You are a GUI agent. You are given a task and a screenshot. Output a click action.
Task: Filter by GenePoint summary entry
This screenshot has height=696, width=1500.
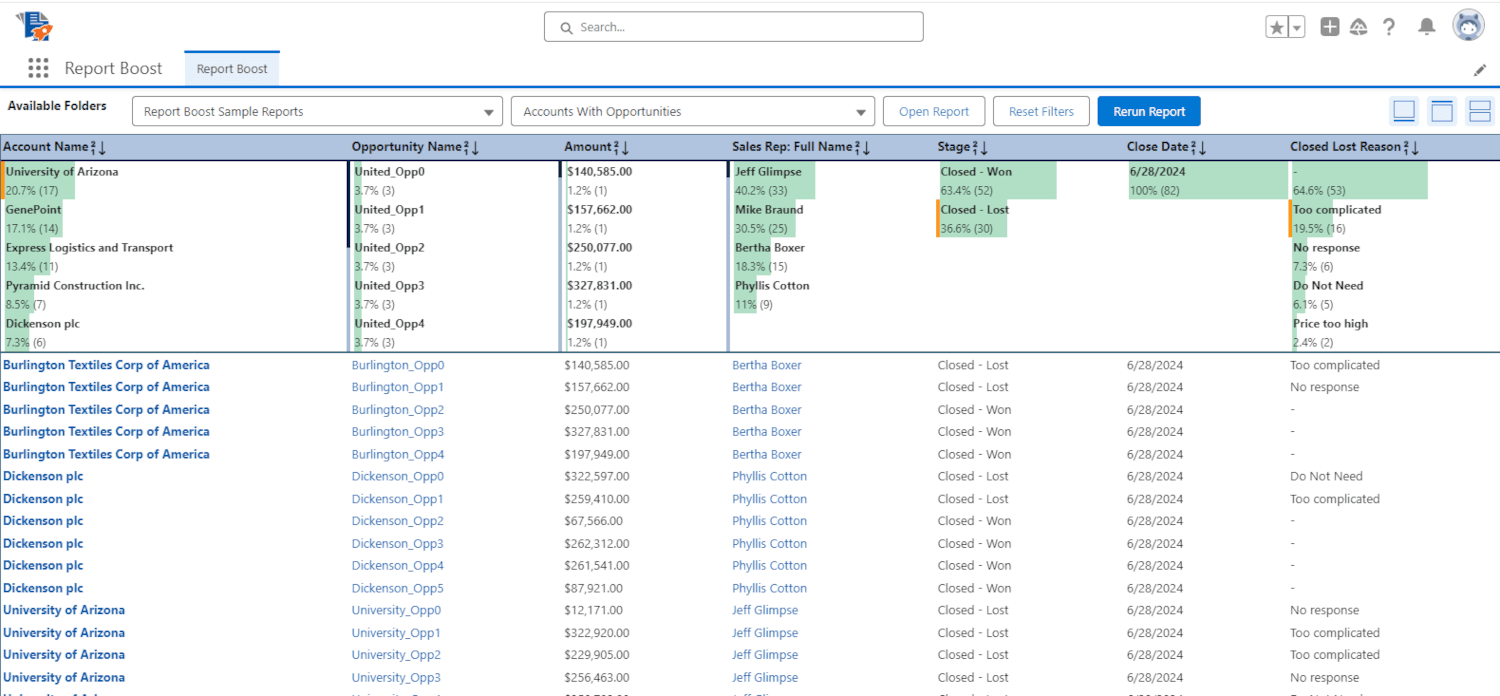(34, 210)
